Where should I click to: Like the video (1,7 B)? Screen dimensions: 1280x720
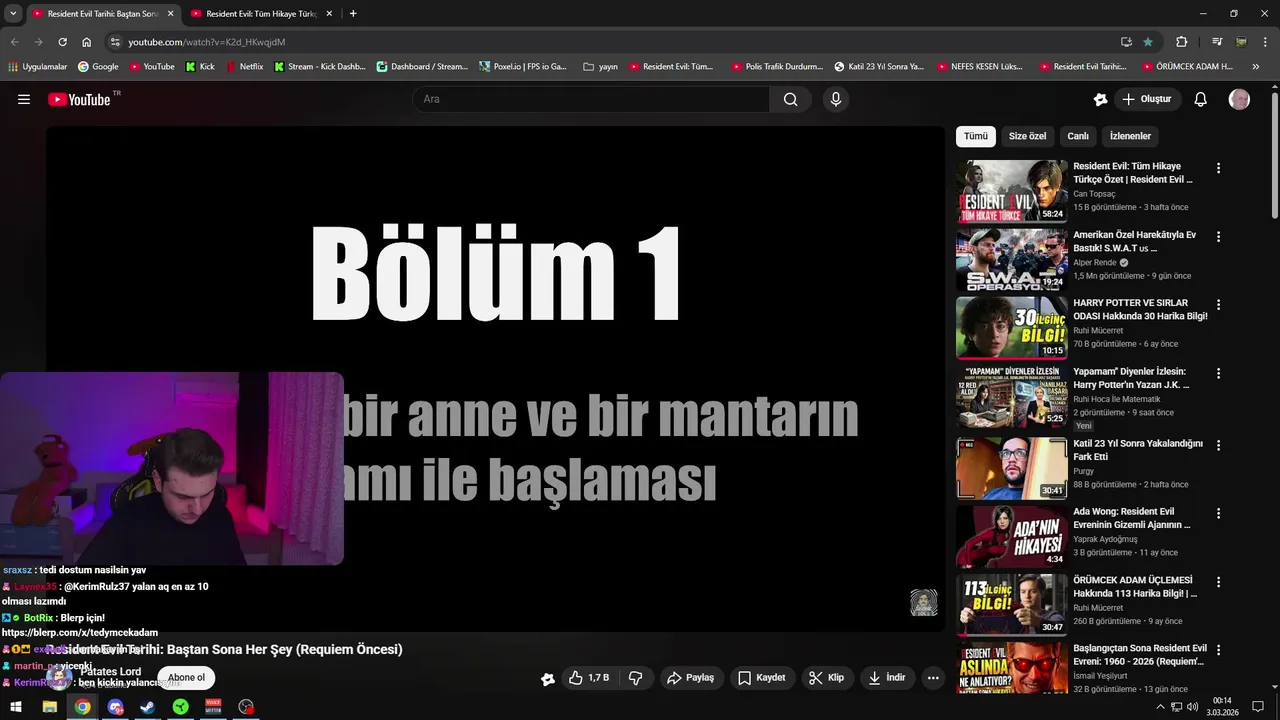(x=589, y=678)
